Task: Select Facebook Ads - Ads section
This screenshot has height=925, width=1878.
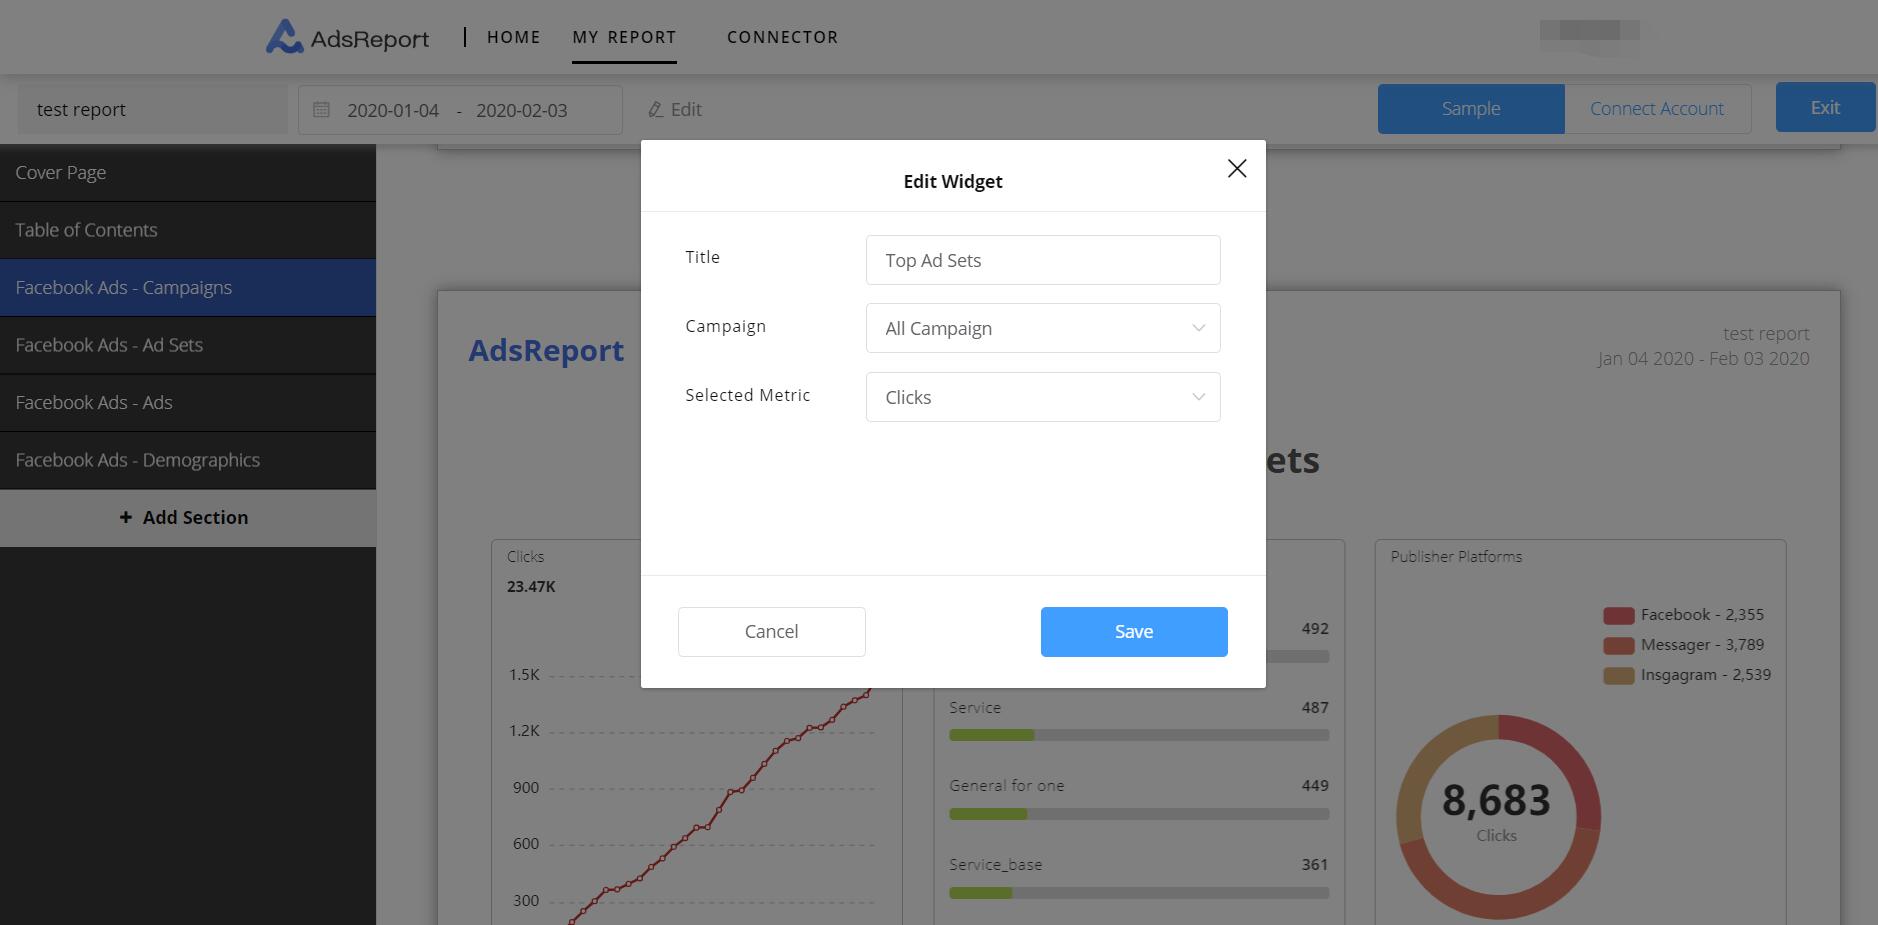Action: (188, 403)
